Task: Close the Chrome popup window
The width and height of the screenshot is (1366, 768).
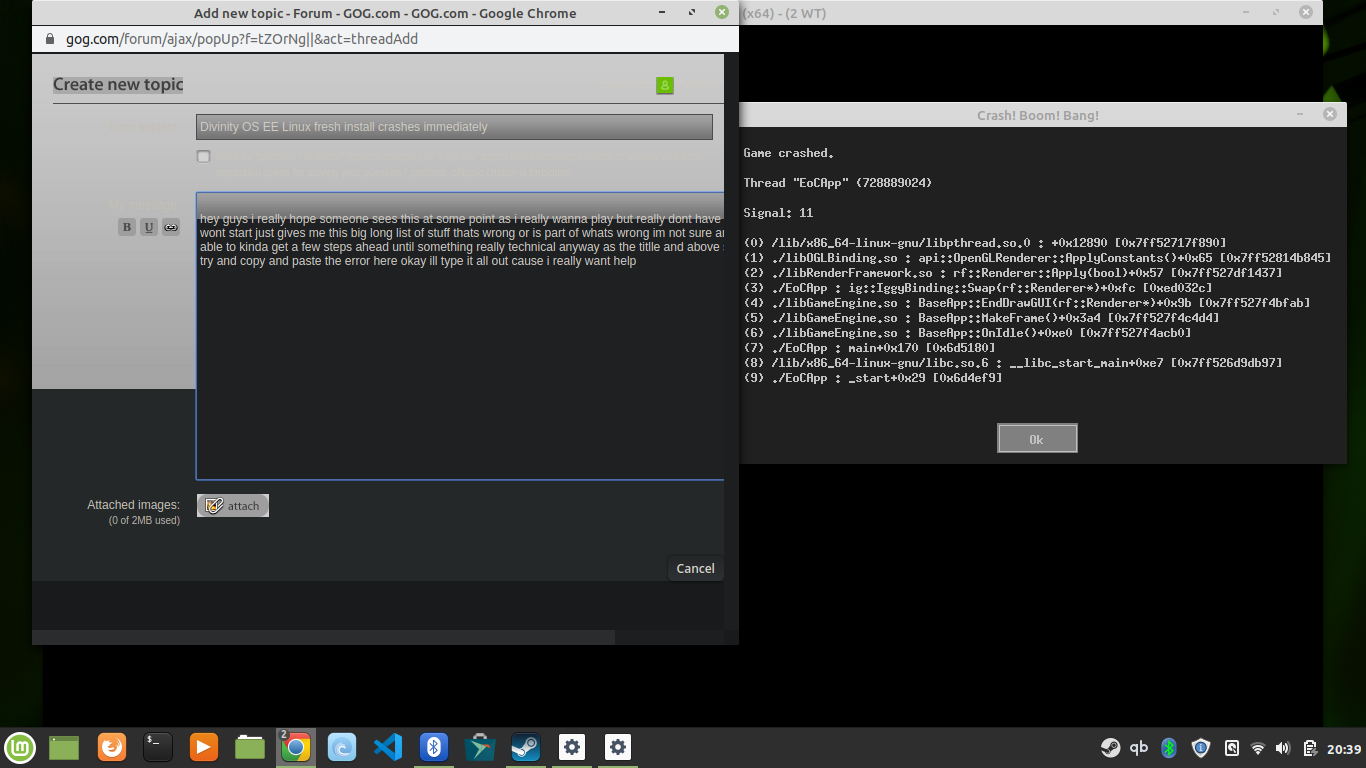Action: (722, 13)
